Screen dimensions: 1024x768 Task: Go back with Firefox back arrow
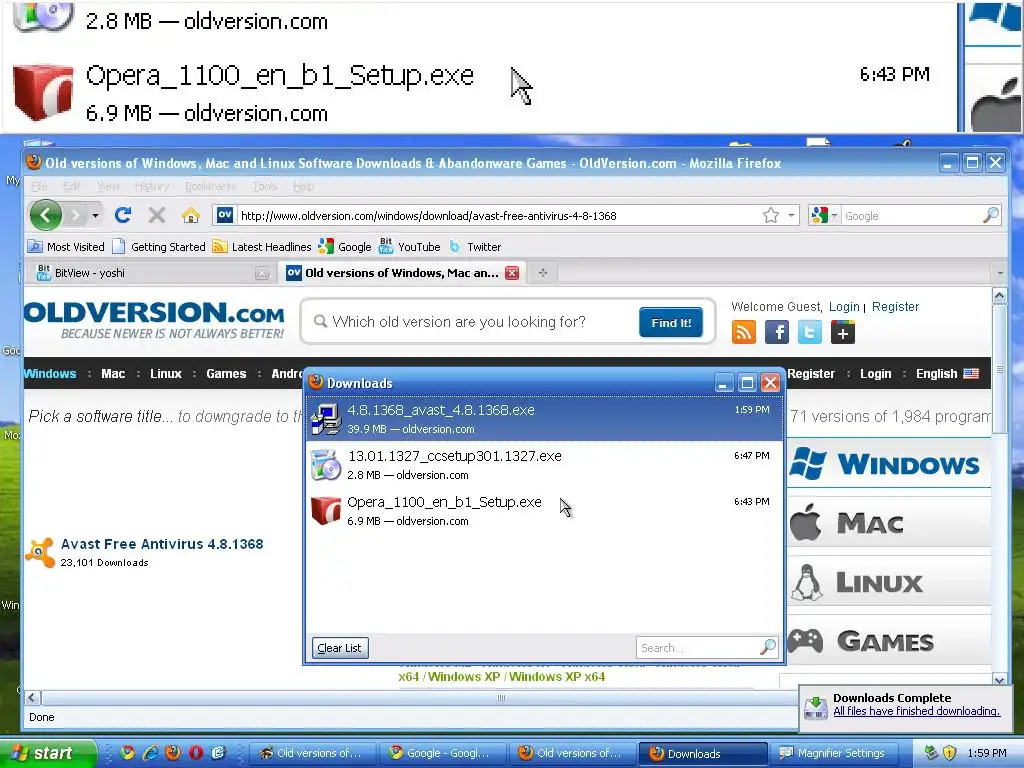pos(46,215)
